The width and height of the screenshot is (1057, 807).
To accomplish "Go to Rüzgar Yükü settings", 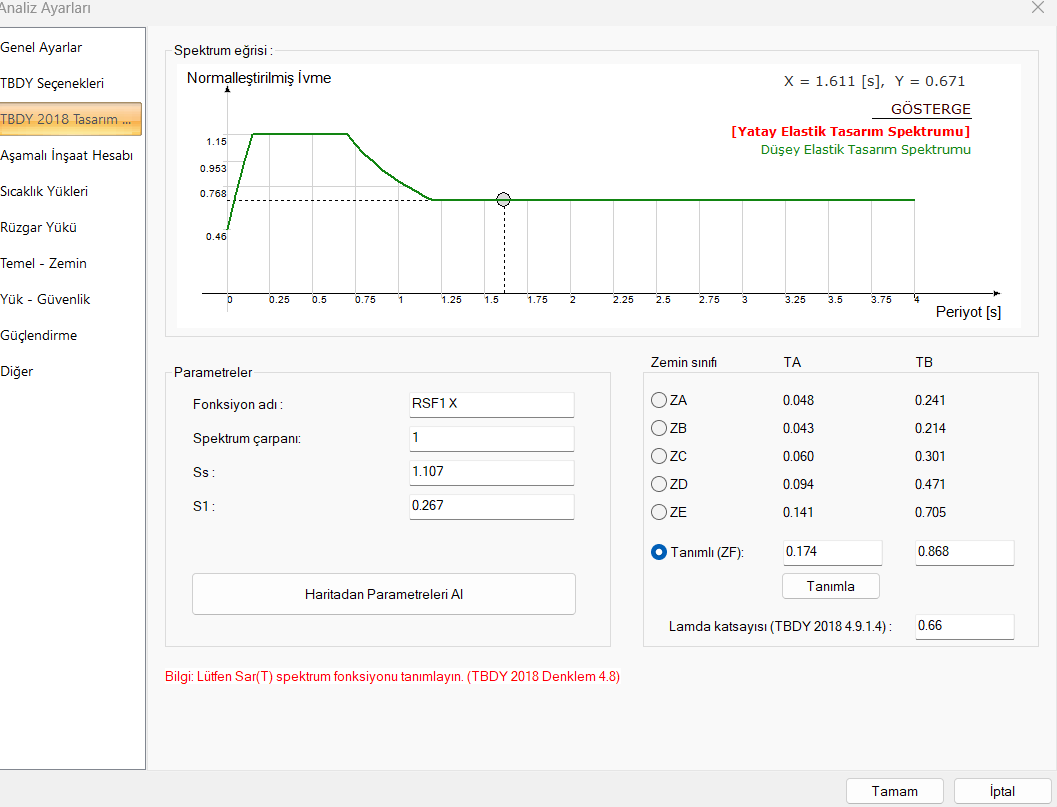I will coord(39,227).
